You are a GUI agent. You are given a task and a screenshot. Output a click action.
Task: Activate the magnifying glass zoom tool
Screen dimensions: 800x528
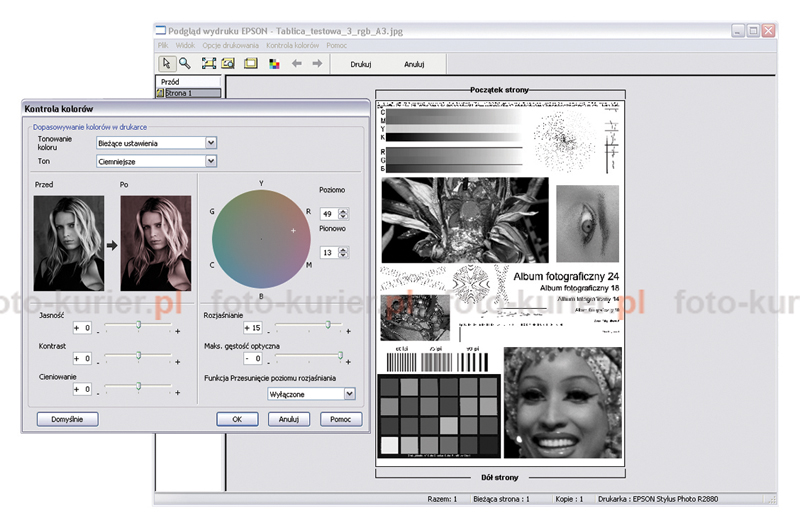click(x=184, y=63)
